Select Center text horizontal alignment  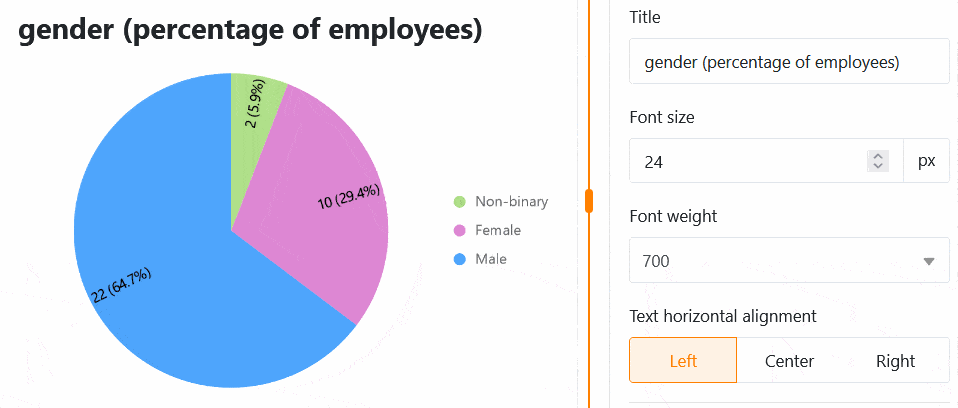[789, 361]
